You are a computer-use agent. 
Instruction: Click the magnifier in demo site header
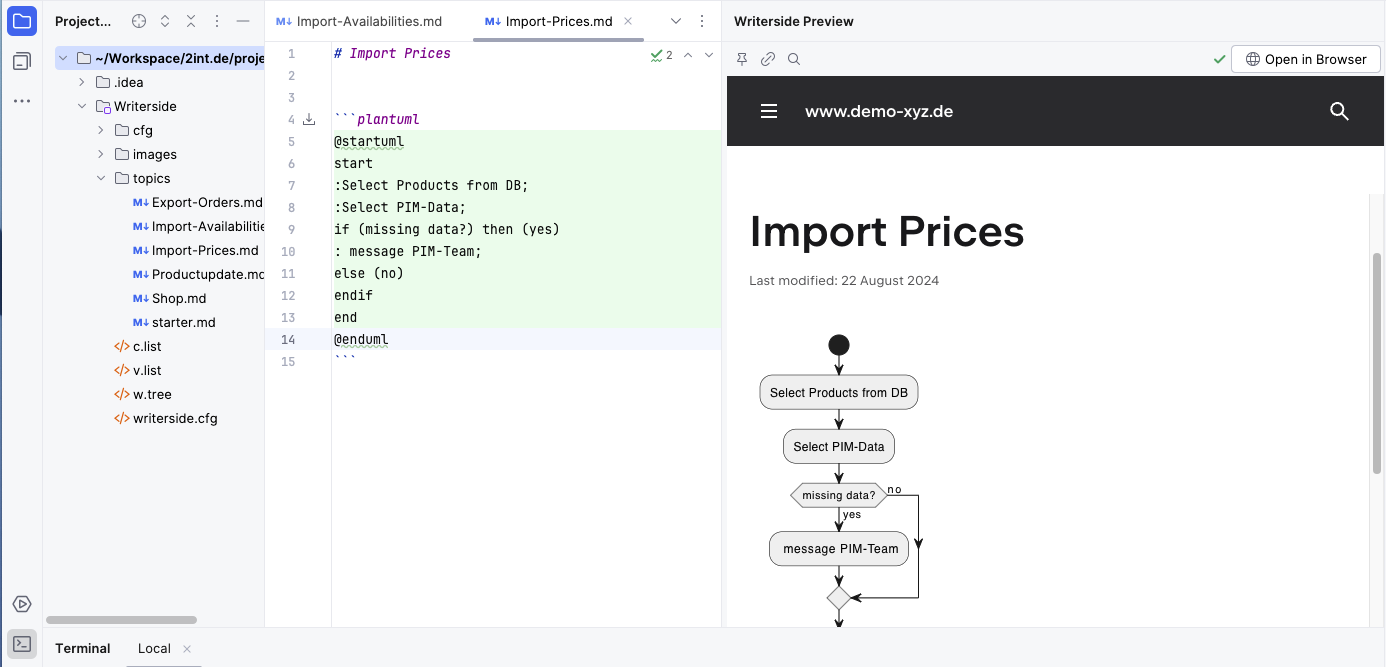(x=1339, y=111)
